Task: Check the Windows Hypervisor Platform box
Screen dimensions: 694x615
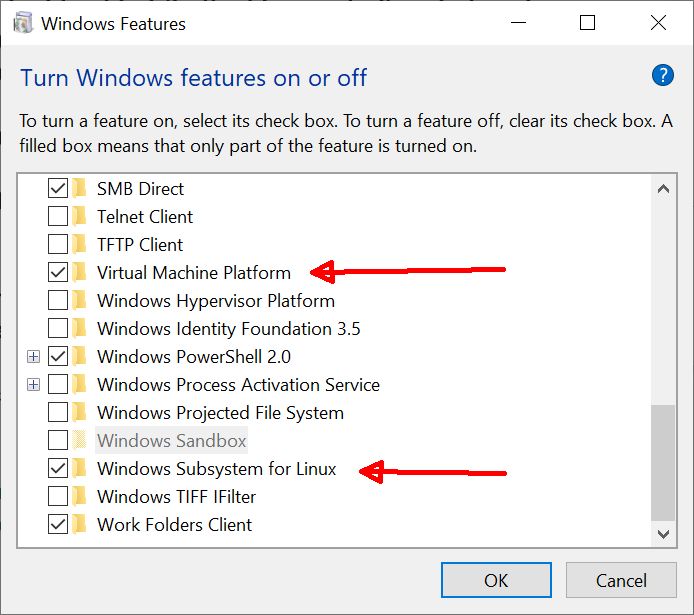Action: (58, 300)
